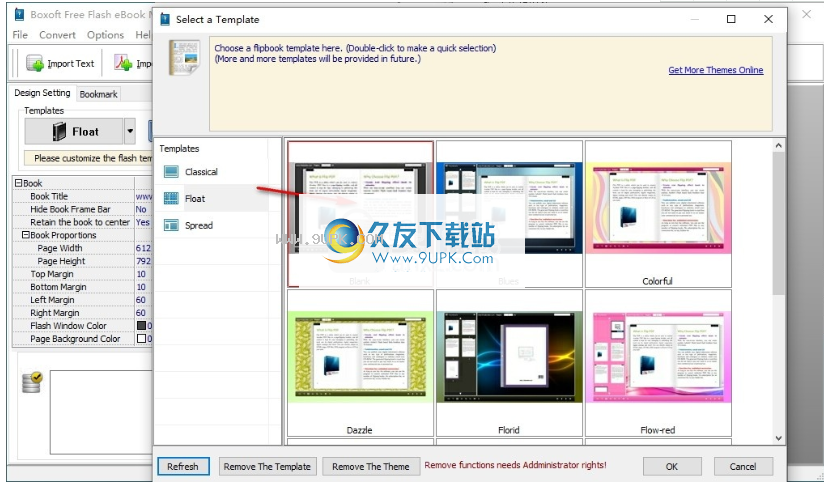Select the Spread template type icon

point(171,225)
